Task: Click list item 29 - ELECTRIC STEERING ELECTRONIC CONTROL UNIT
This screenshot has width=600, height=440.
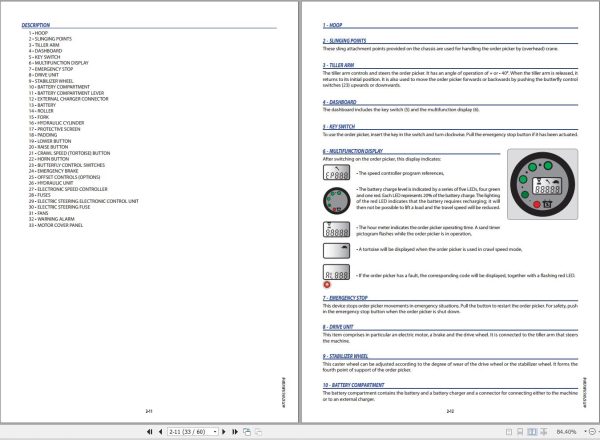Action: tap(84, 201)
